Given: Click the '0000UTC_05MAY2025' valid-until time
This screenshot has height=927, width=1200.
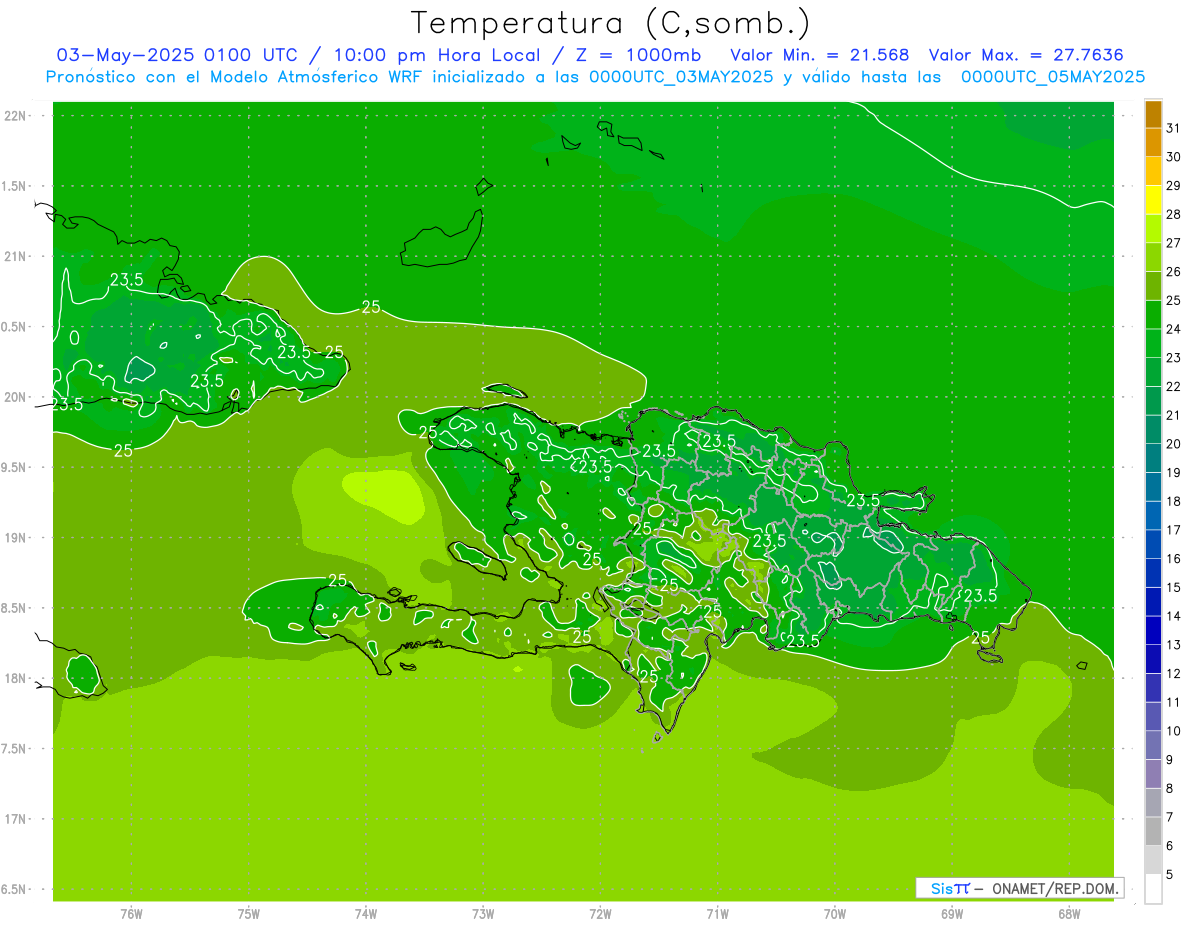Looking at the screenshot, I should (x=1053, y=77).
